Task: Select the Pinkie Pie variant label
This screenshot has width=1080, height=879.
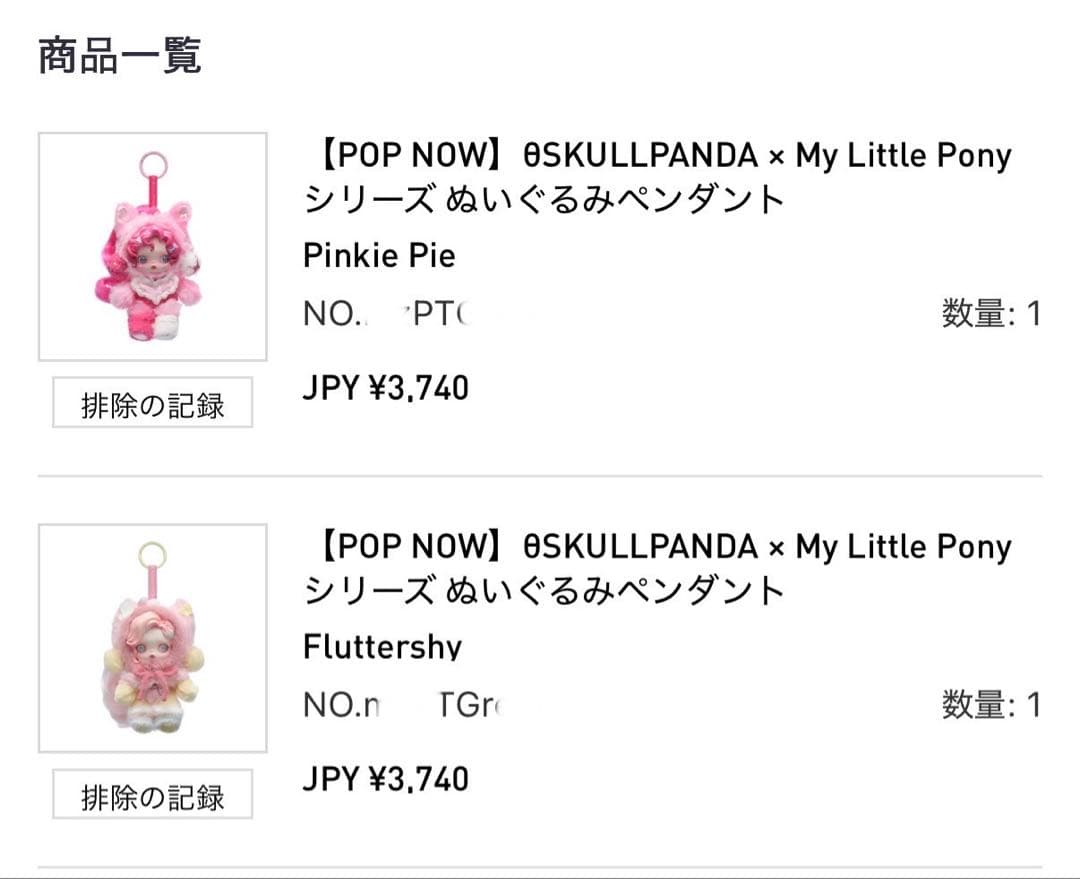Action: 378,256
